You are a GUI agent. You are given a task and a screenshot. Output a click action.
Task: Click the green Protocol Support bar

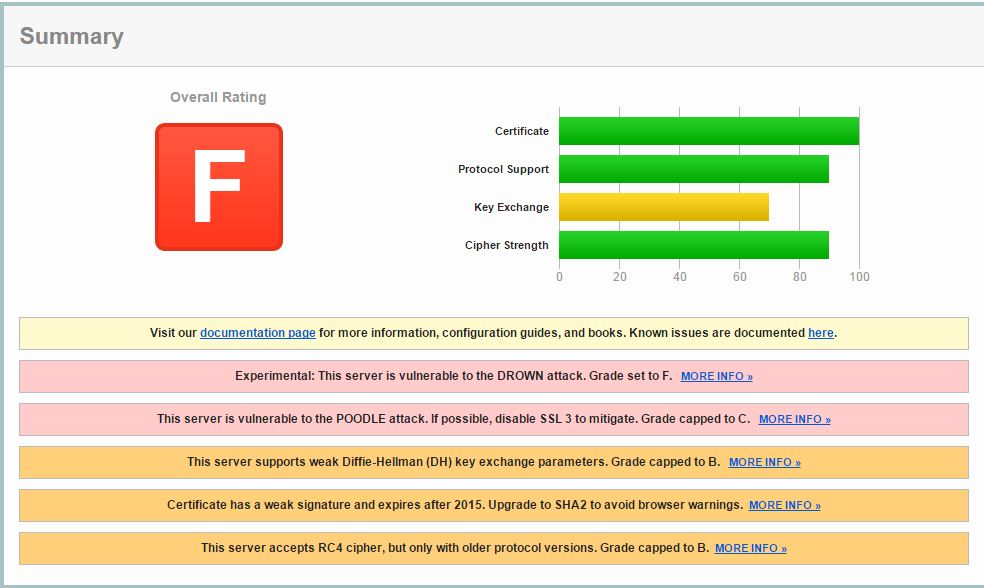(695, 169)
